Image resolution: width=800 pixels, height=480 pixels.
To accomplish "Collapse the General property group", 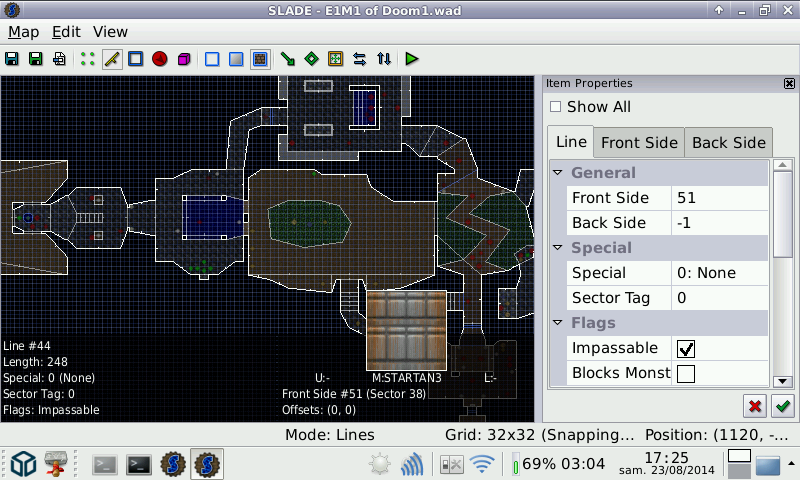I will tap(558, 173).
